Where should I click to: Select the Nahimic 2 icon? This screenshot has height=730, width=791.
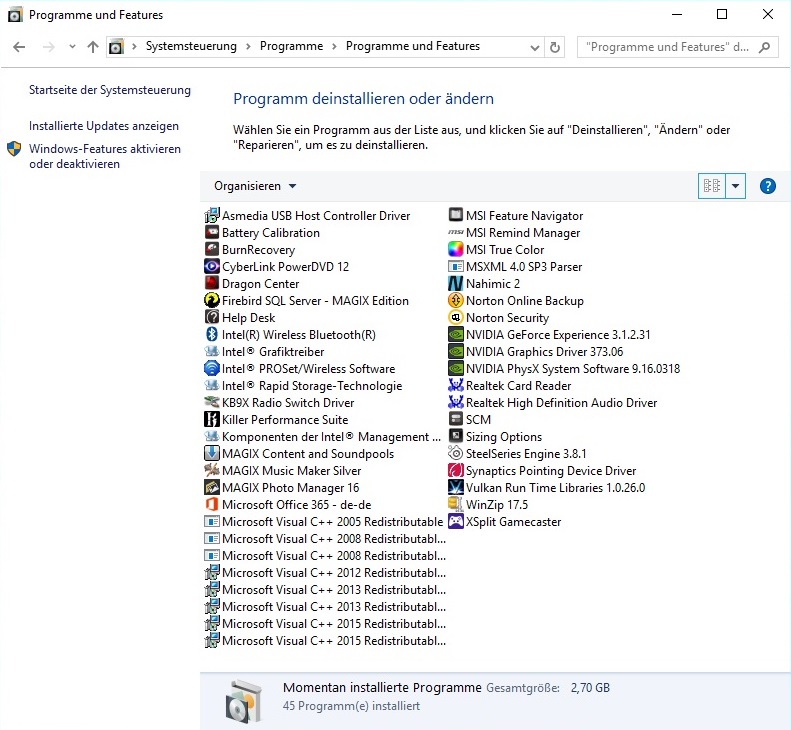click(x=456, y=284)
